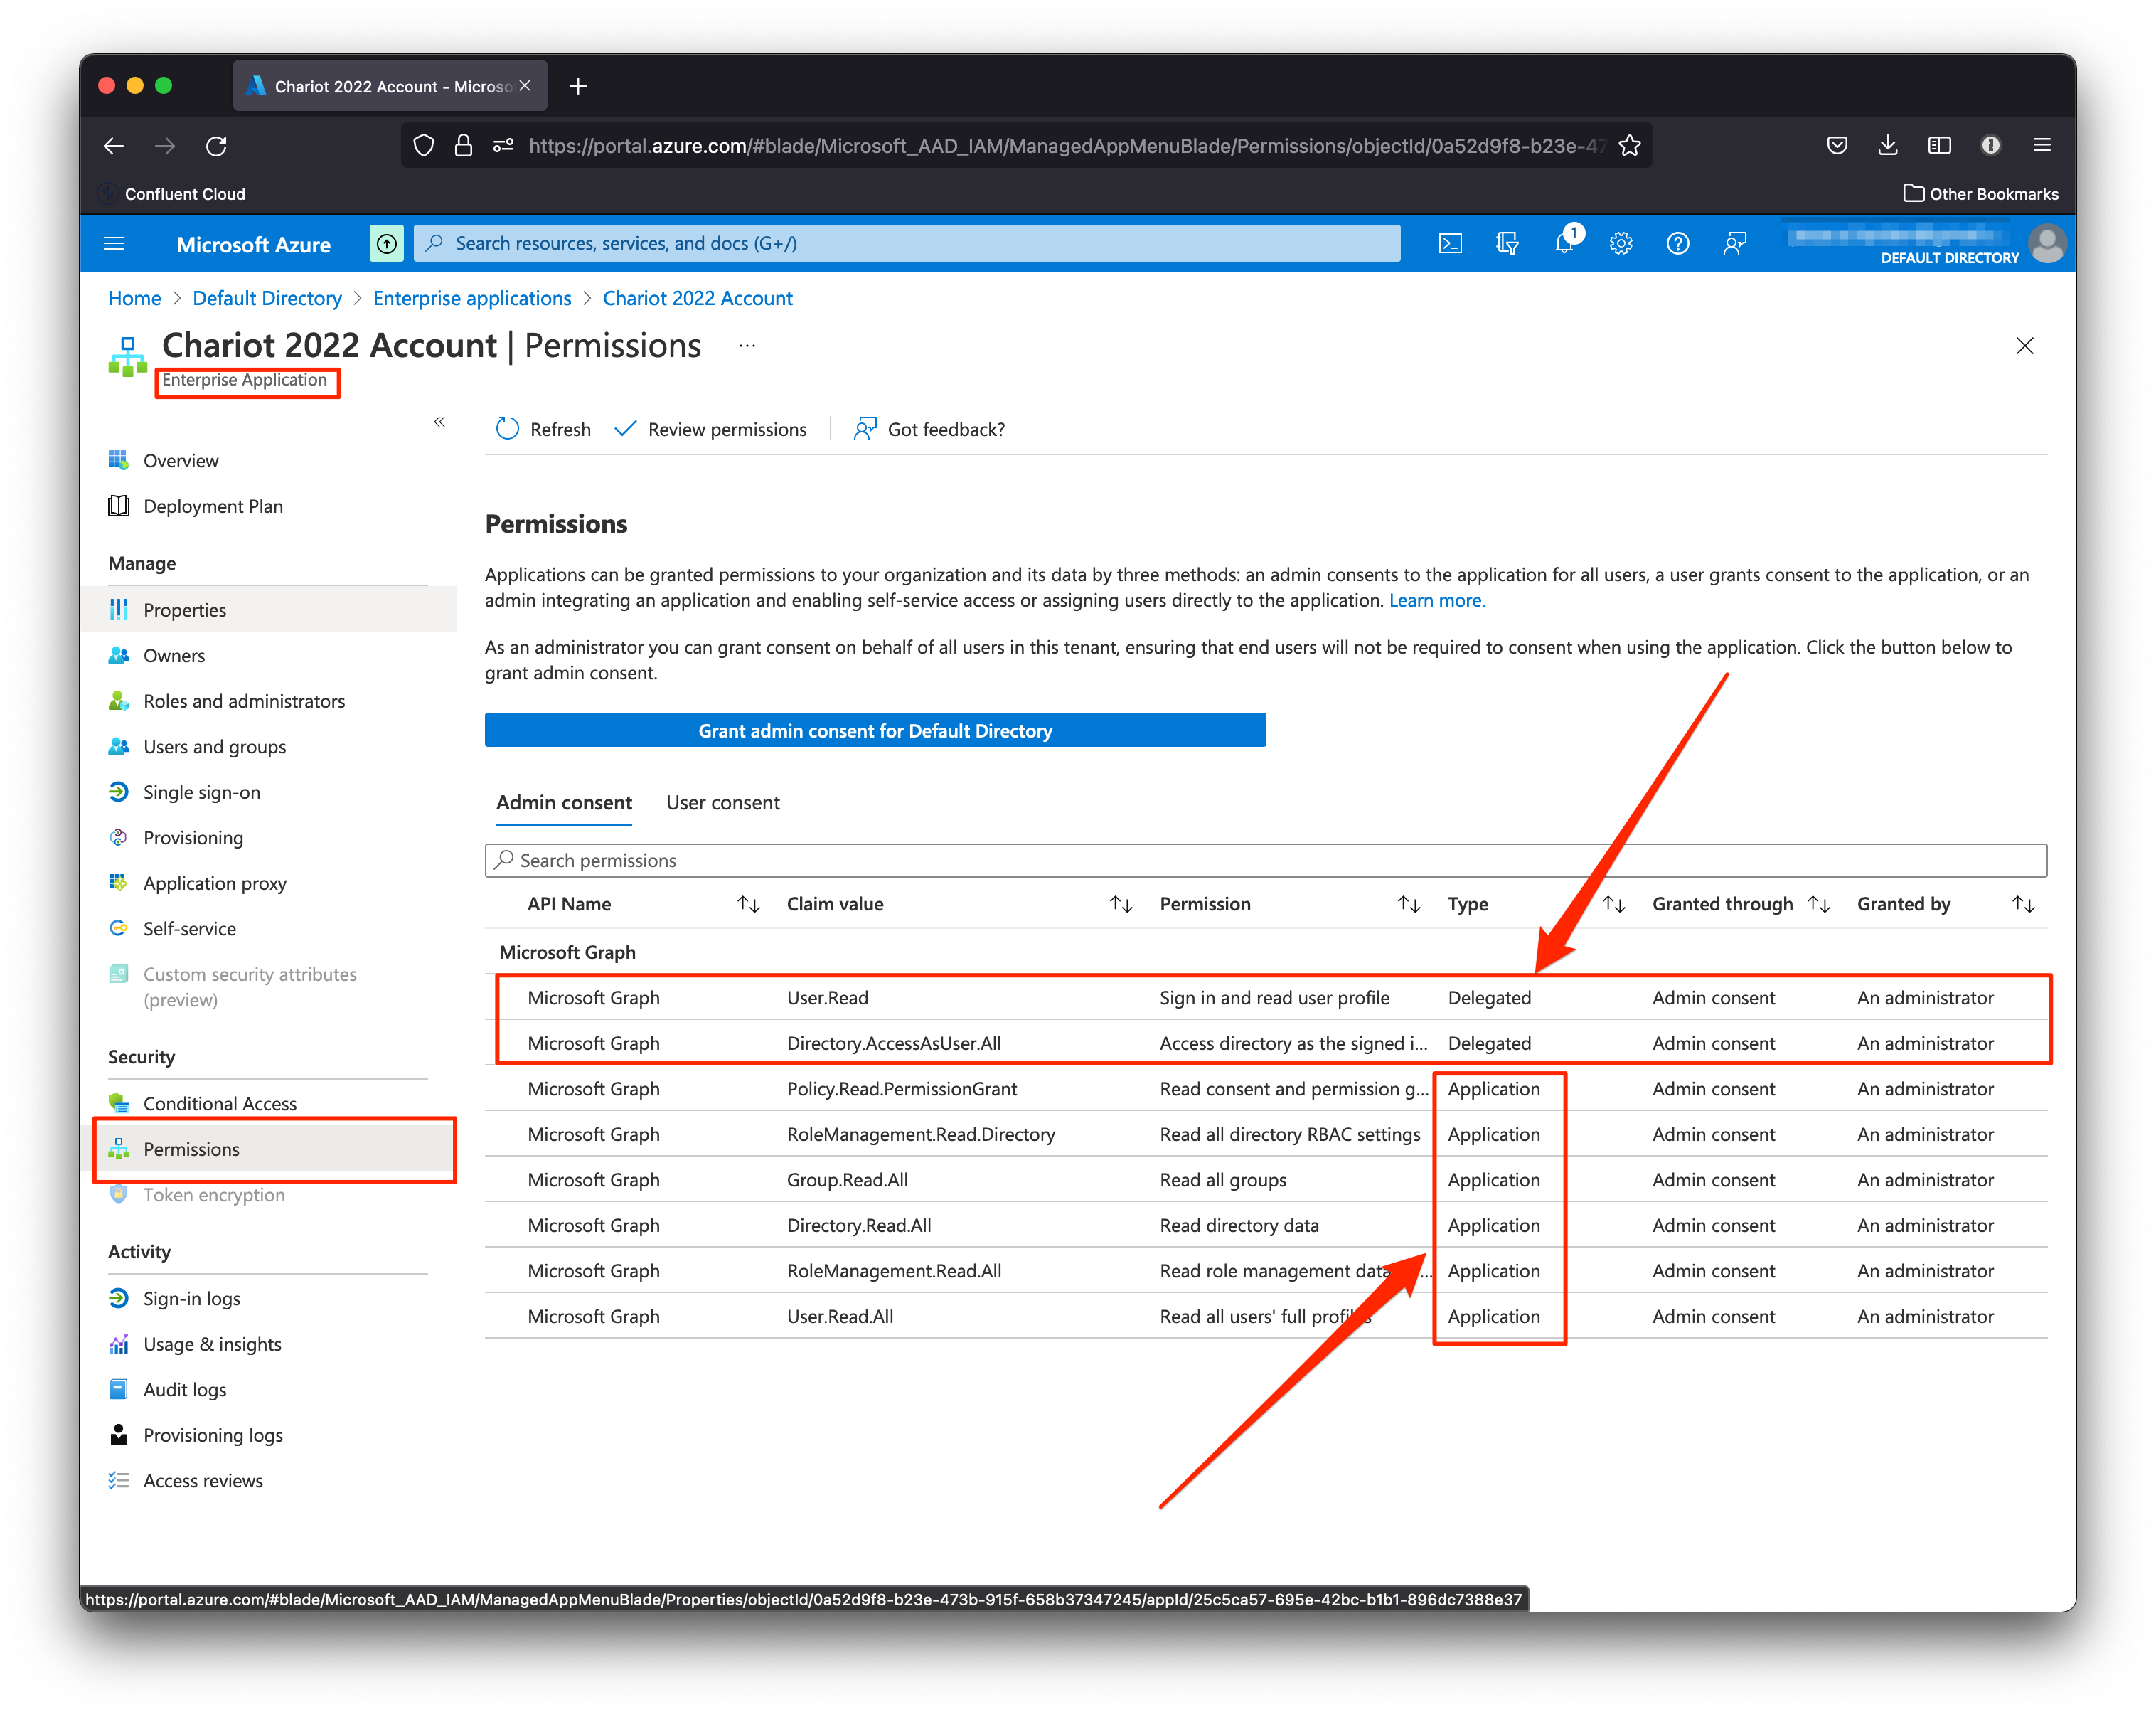Open Conditional Access under Security
Screen dimensions: 2156x1717
click(220, 1103)
